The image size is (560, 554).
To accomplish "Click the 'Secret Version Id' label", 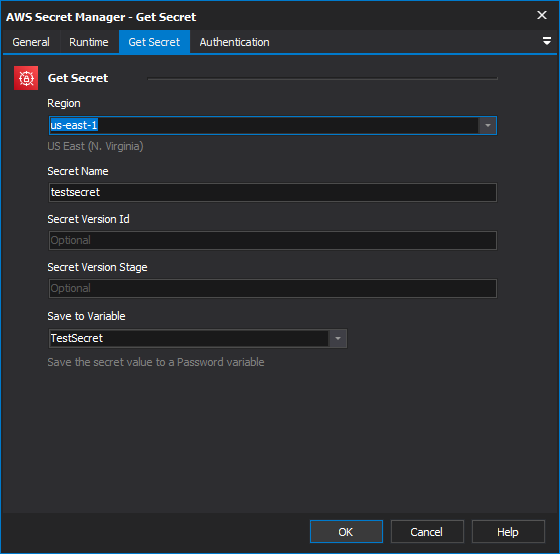I will tap(89, 219).
